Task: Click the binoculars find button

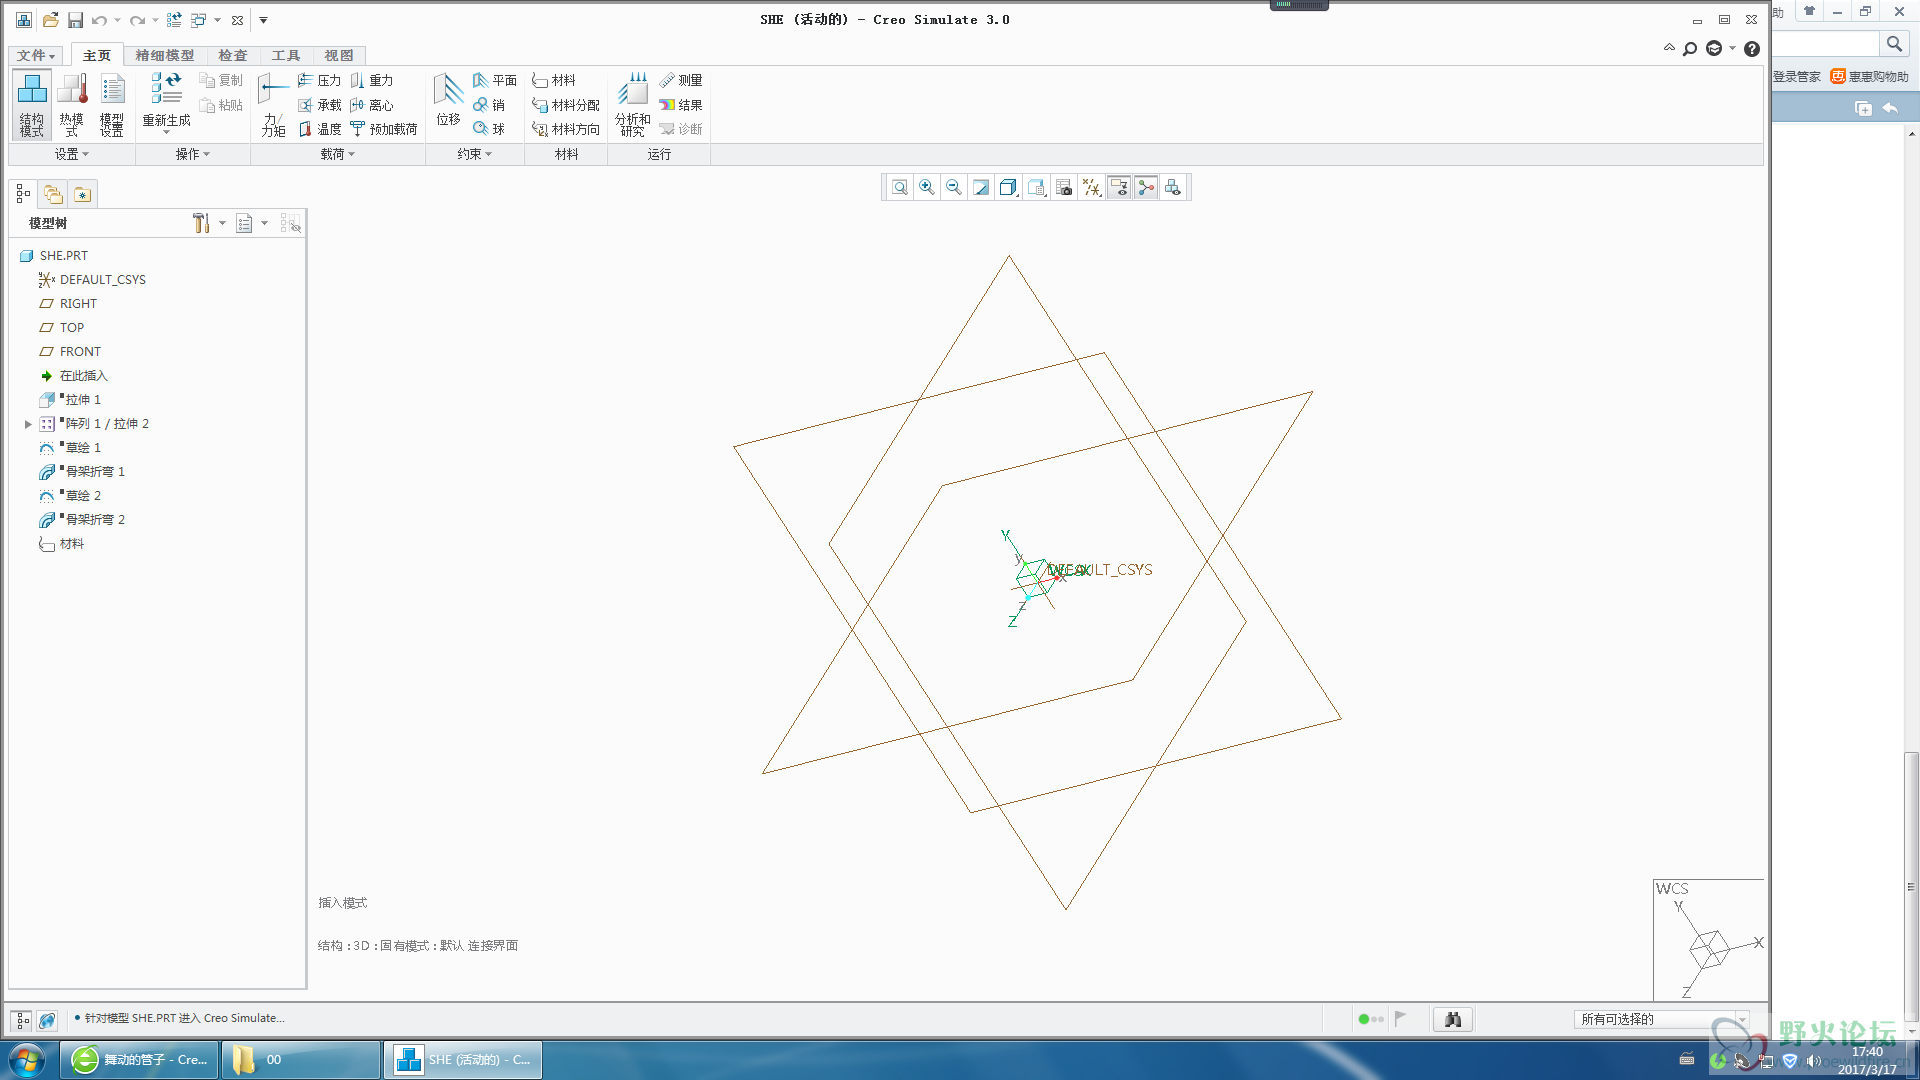Action: click(1453, 1019)
